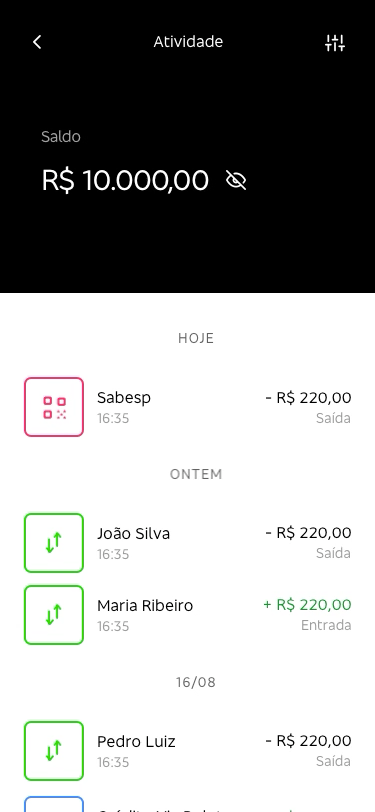Open the filter settings sliders icon
The height and width of the screenshot is (812, 375).
(x=335, y=43)
